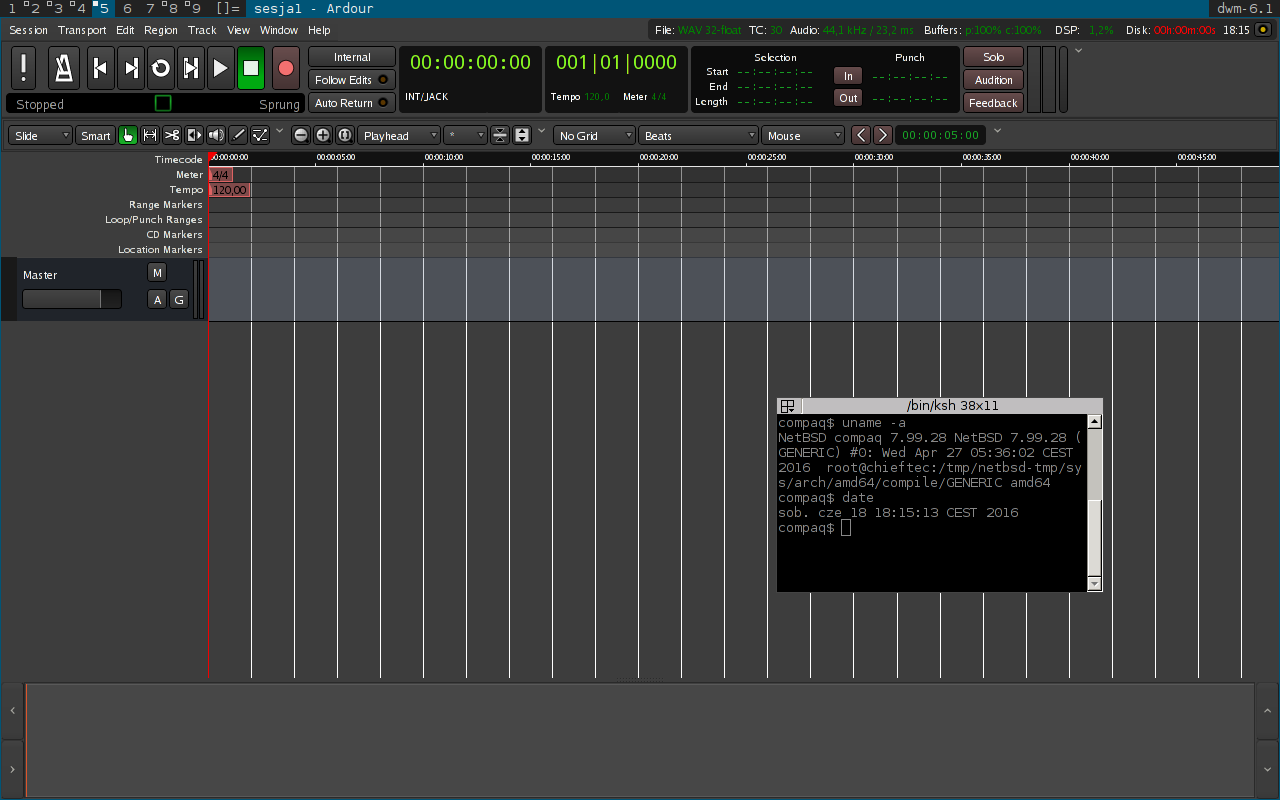Image resolution: width=1280 pixels, height=800 pixels.
Task: Click the nudge clock 00:00:05:00
Action: [939, 135]
